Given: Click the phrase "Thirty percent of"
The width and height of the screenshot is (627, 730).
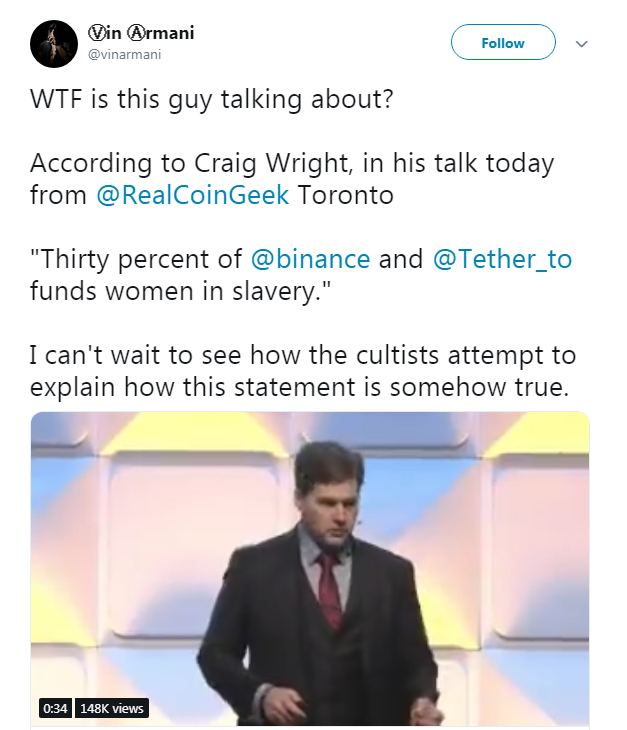Looking at the screenshot, I should [x=134, y=261].
